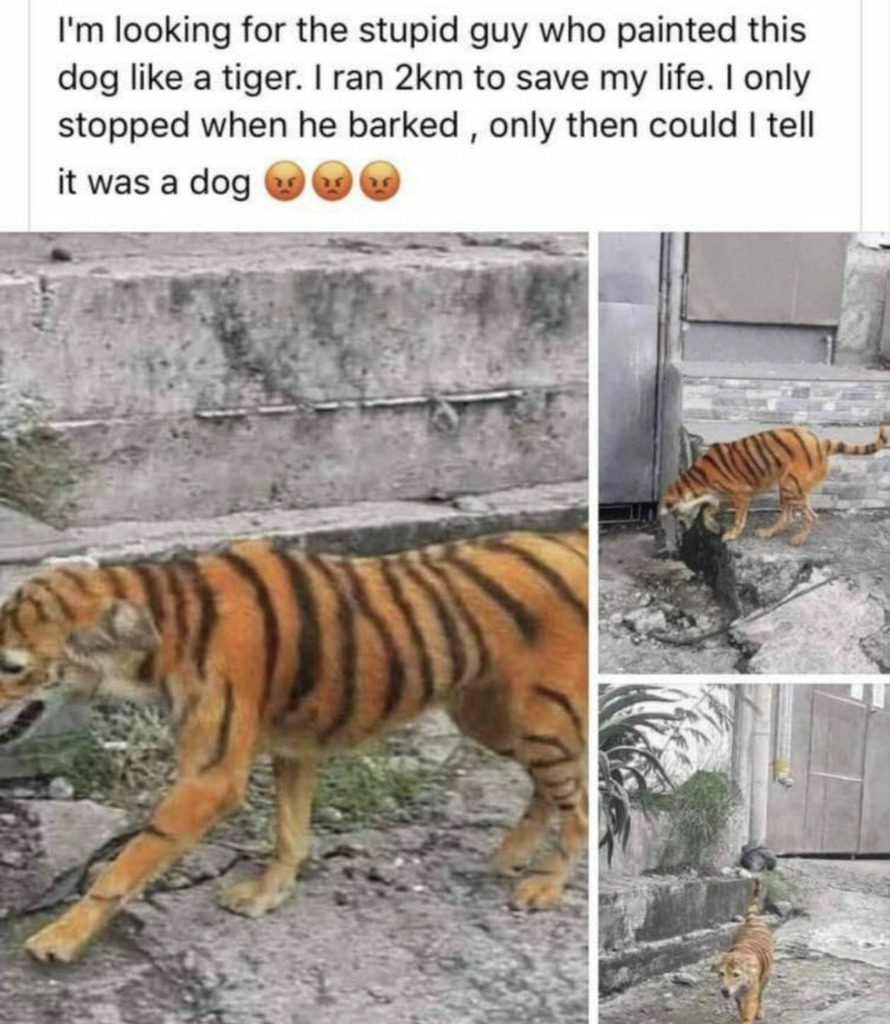Viewport: 890px width, 1024px height.
Task: Click the last angry face emoji
Action: click(x=381, y=180)
